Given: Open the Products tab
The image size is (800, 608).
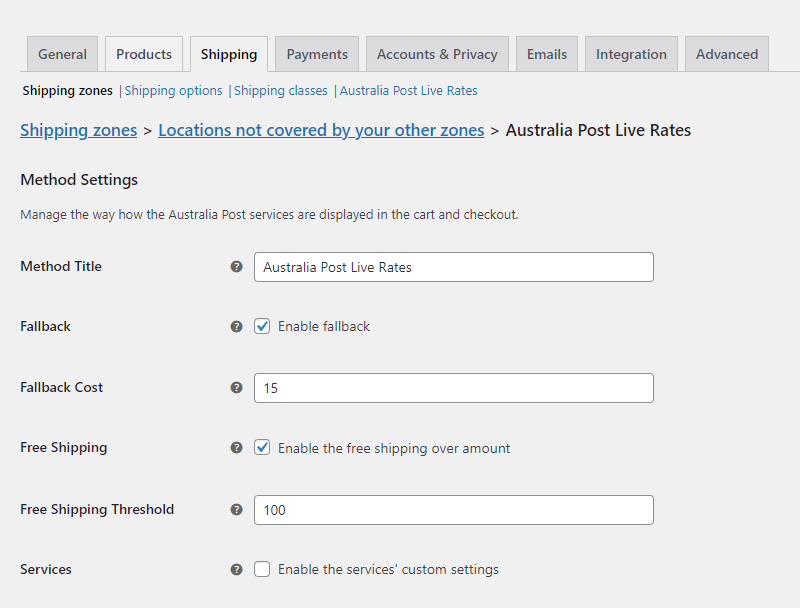Looking at the screenshot, I should pos(144,54).
